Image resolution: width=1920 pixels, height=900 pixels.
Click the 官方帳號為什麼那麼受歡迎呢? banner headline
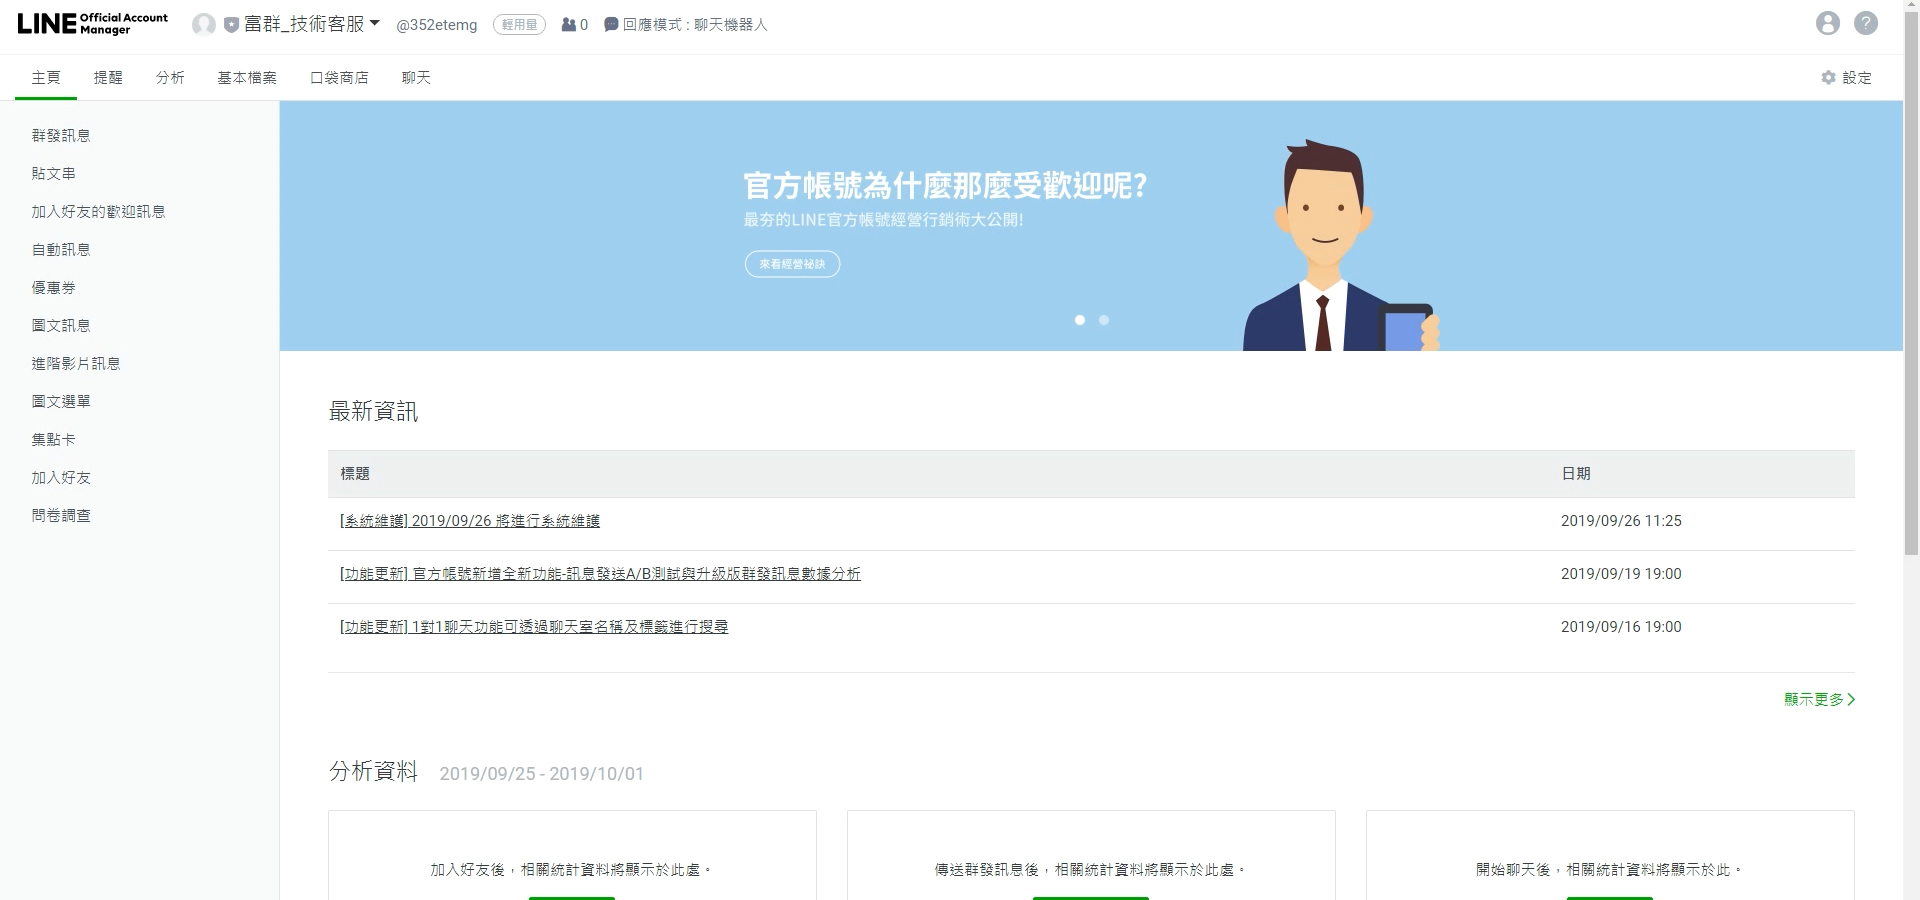tap(945, 186)
